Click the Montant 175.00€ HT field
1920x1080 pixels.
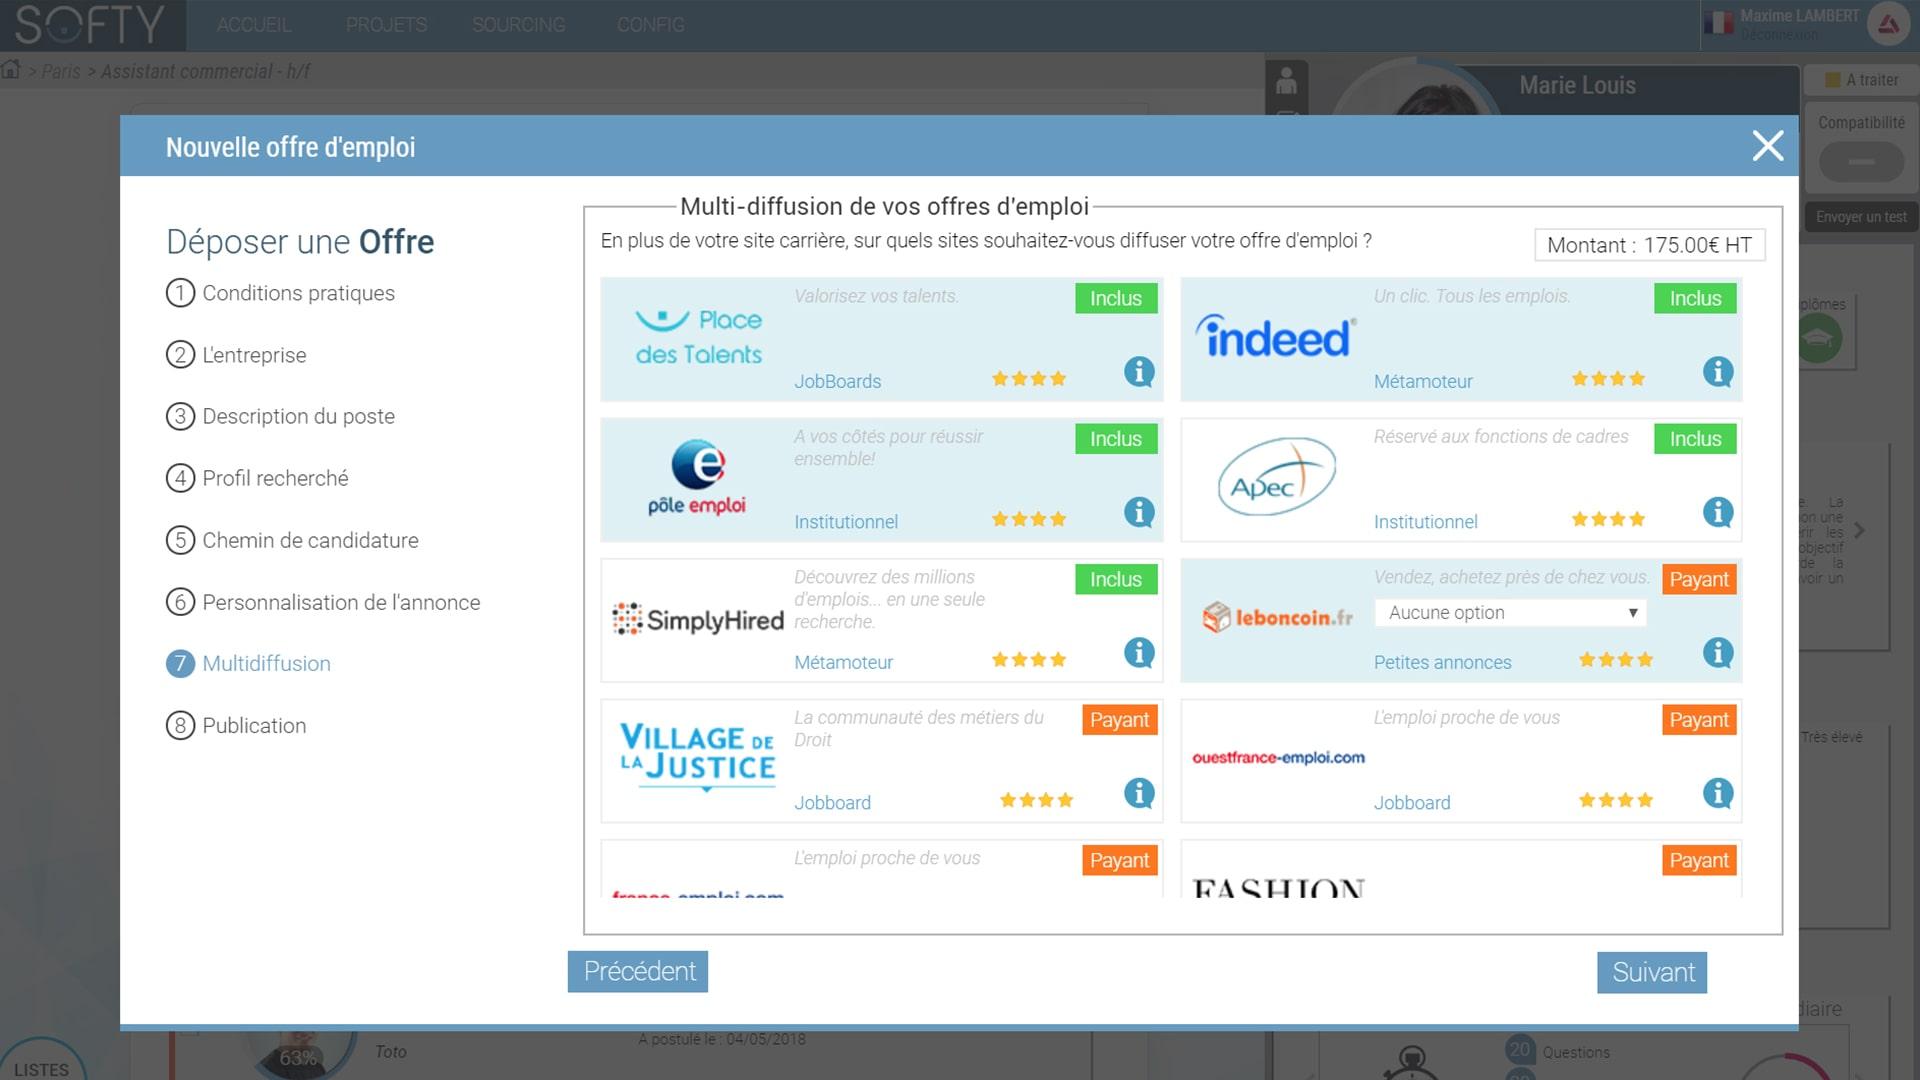point(1649,245)
